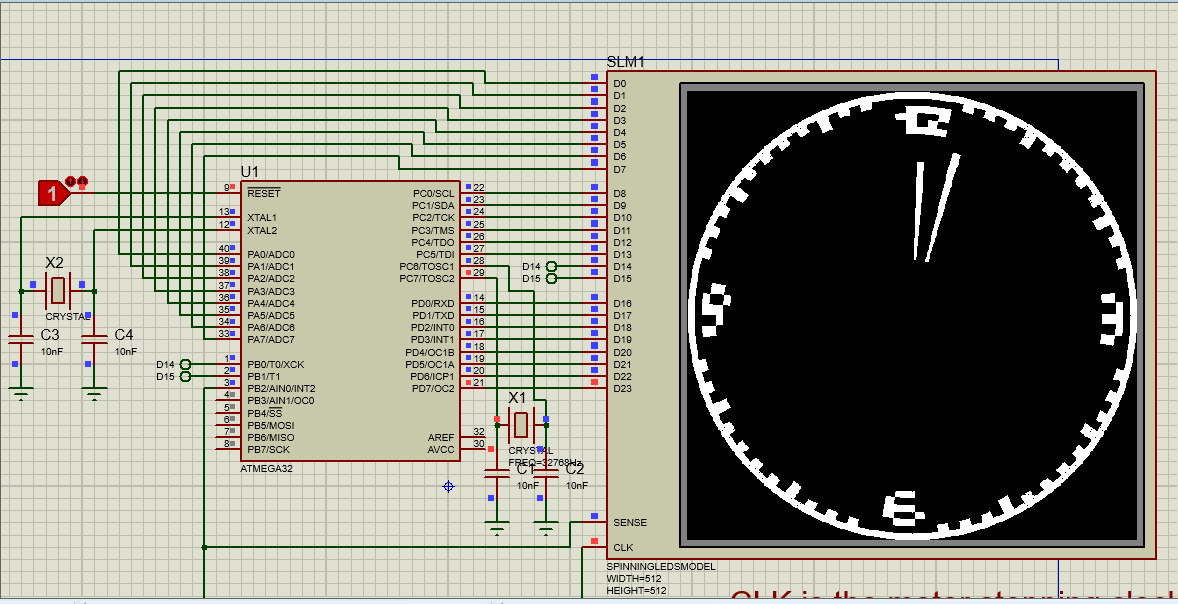The height and width of the screenshot is (604, 1178).
Task: Click the PB7/SCK pin label
Action: coord(265,449)
